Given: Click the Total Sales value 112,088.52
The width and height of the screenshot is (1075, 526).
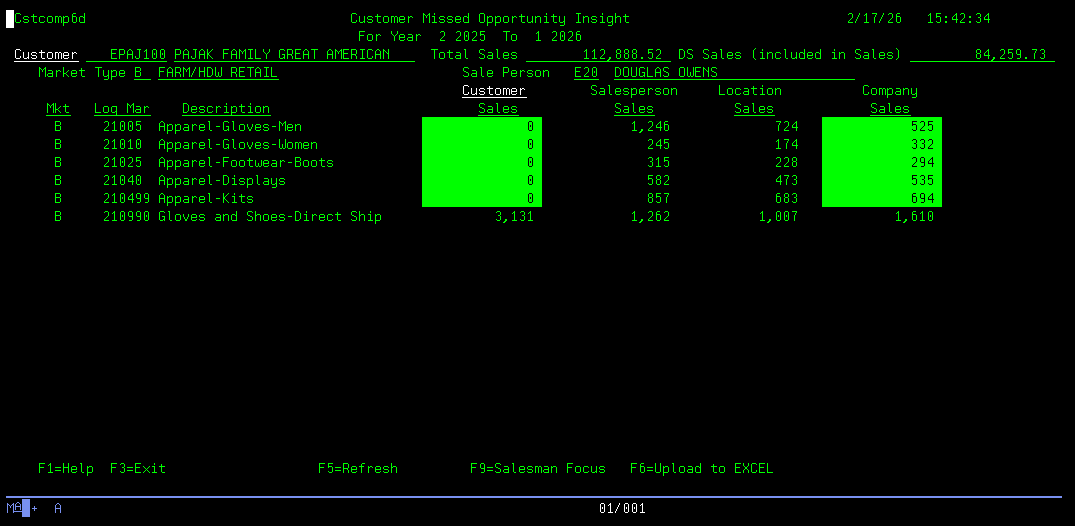Looking at the screenshot, I should 622,54.
